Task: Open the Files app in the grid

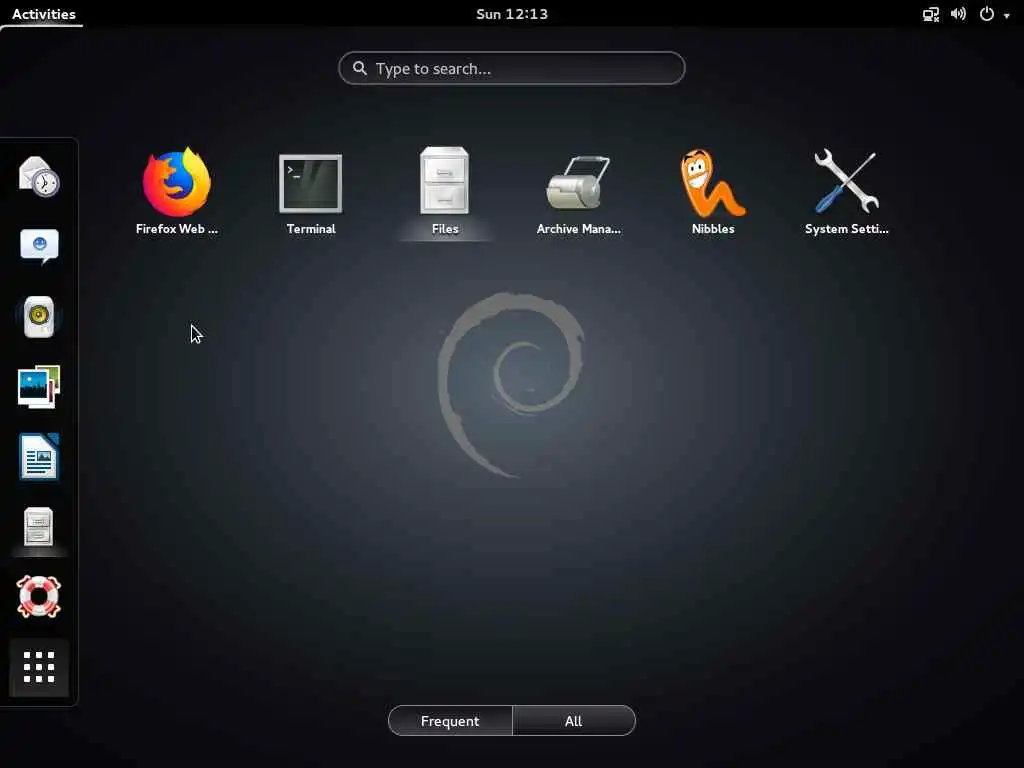Action: 445,191
